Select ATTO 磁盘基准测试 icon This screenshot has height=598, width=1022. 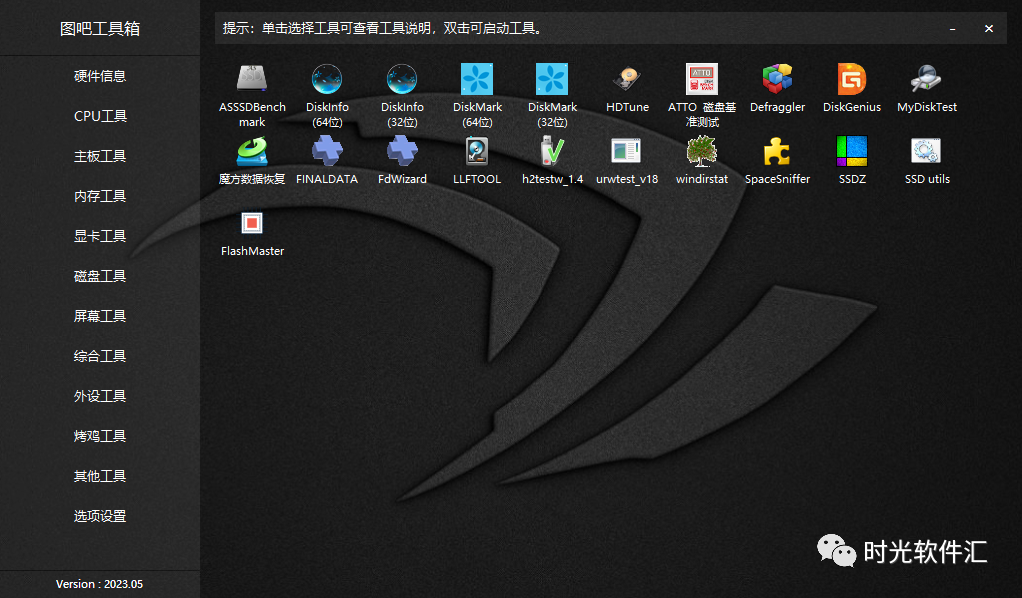click(x=702, y=79)
